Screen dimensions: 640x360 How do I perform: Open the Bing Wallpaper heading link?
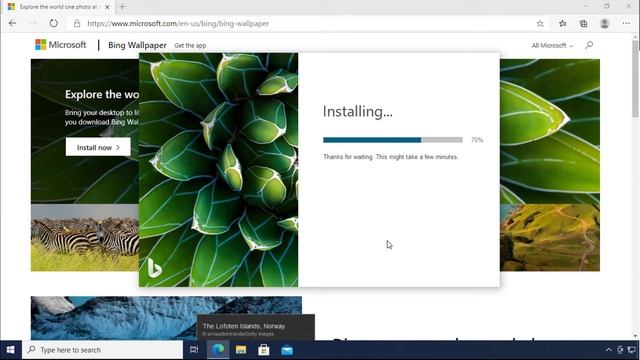(137, 45)
